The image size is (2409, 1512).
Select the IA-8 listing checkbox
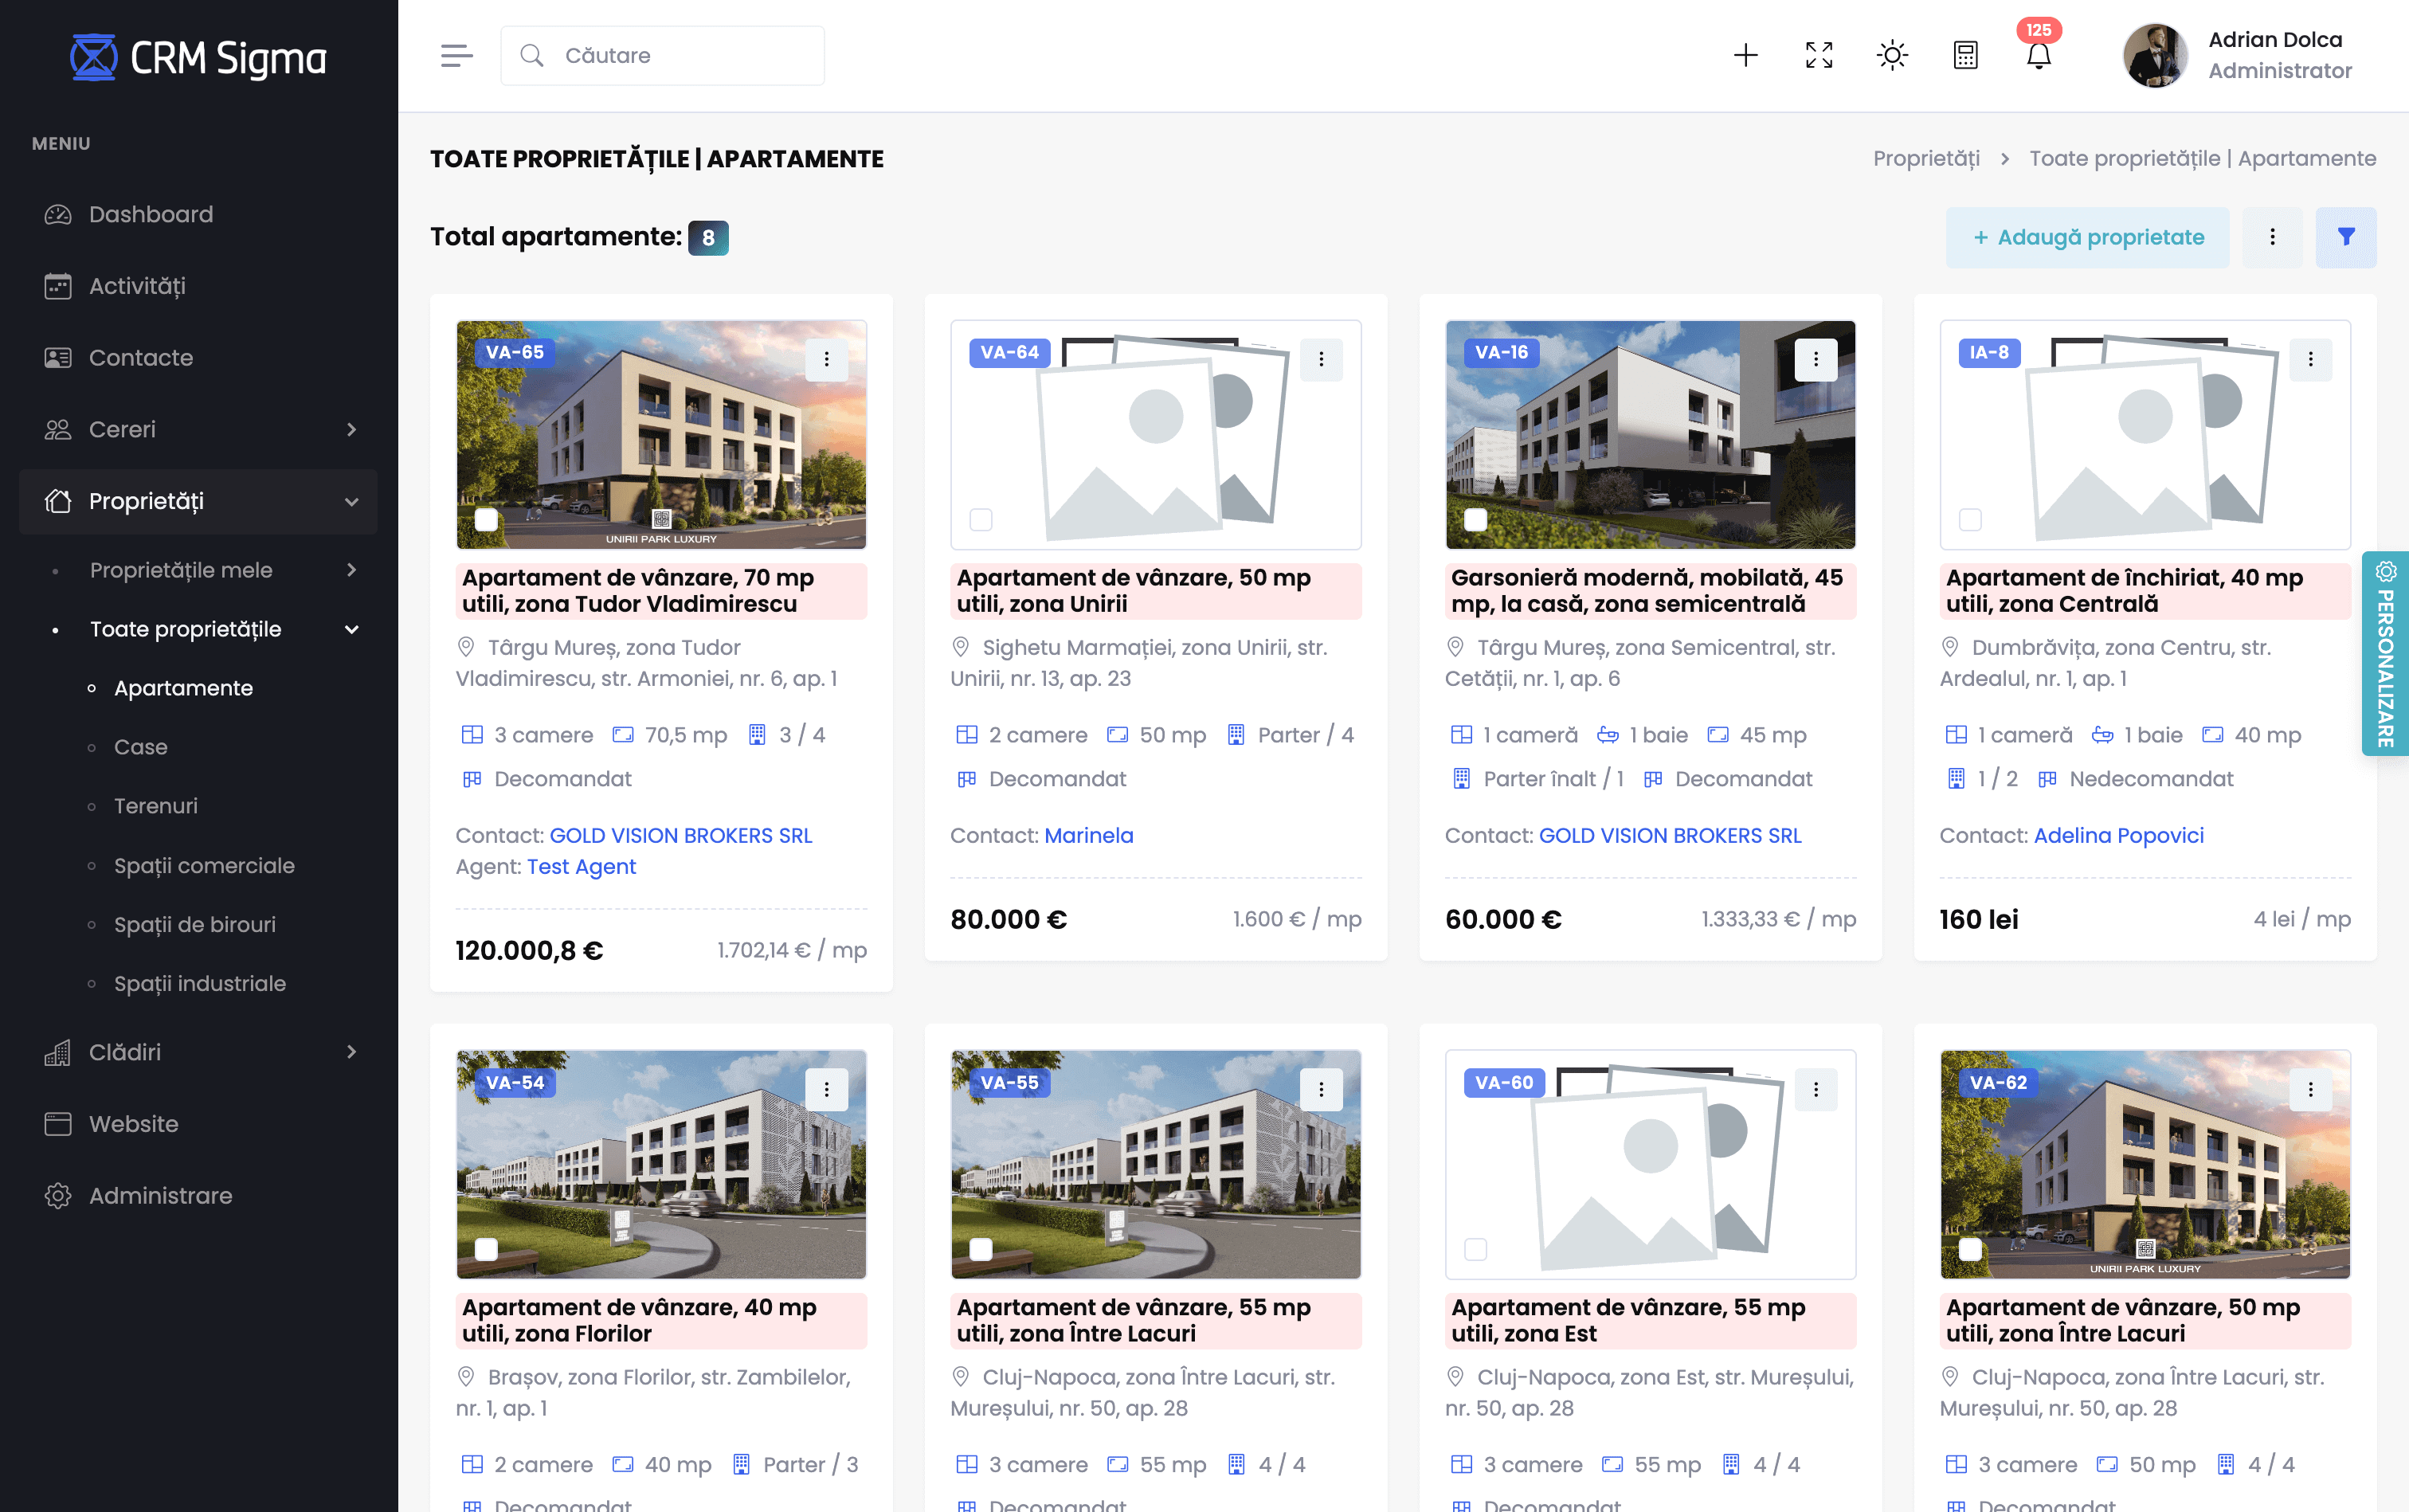[x=1970, y=519]
